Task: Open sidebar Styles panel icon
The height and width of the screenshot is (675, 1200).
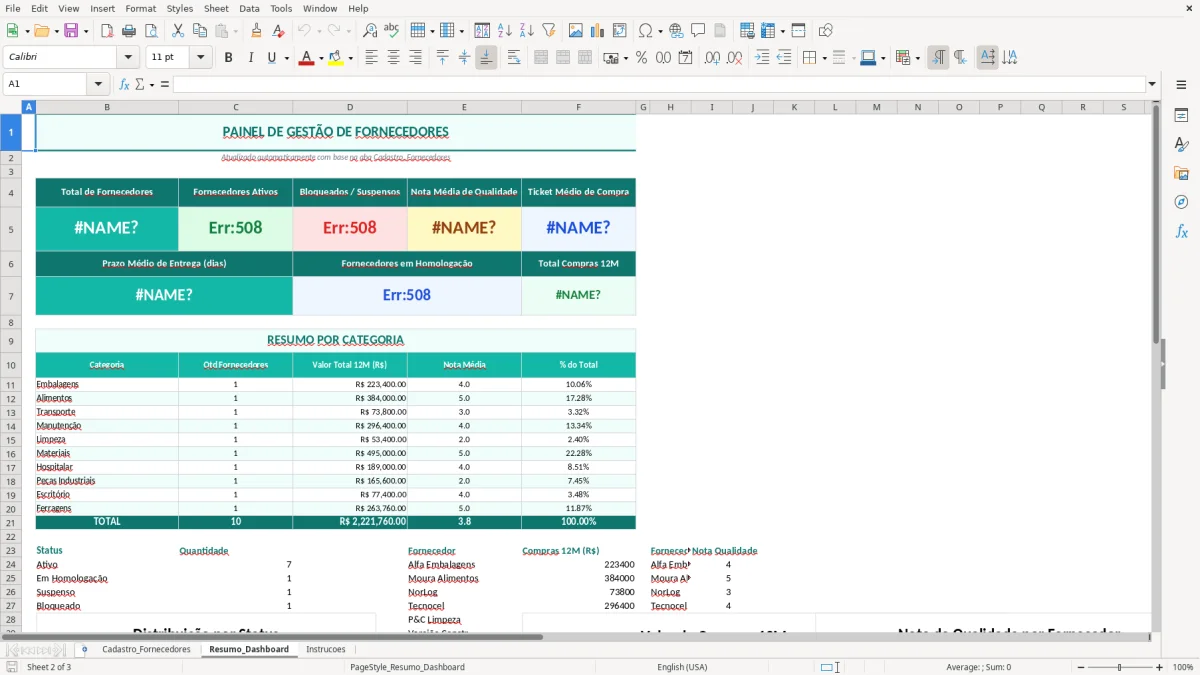Action: coord(1181,145)
